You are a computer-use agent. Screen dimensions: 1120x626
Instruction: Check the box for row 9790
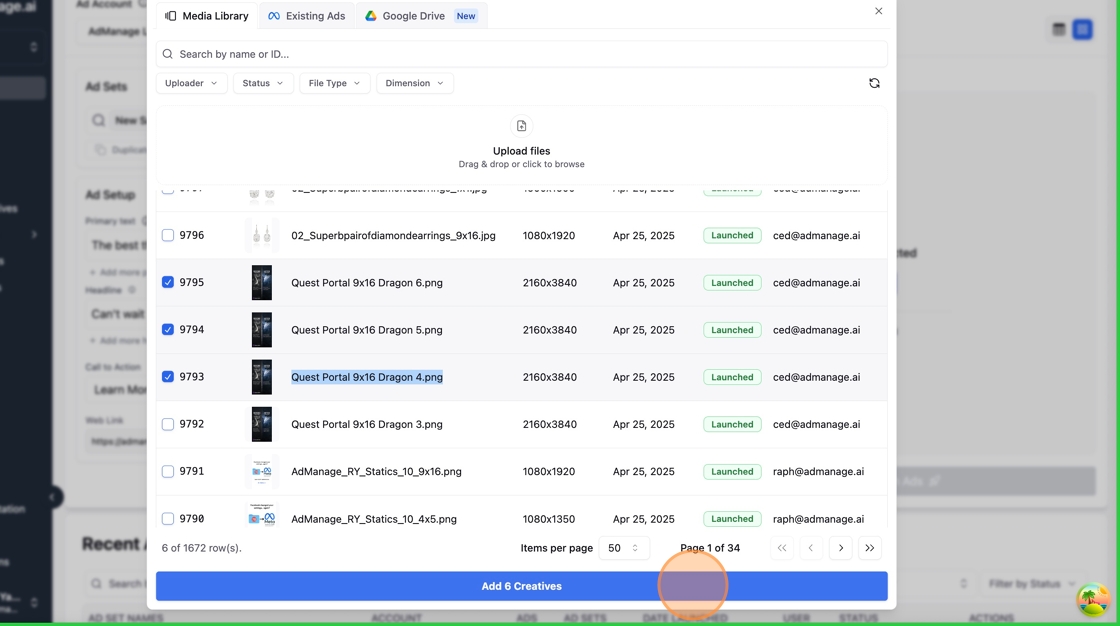[x=168, y=518]
